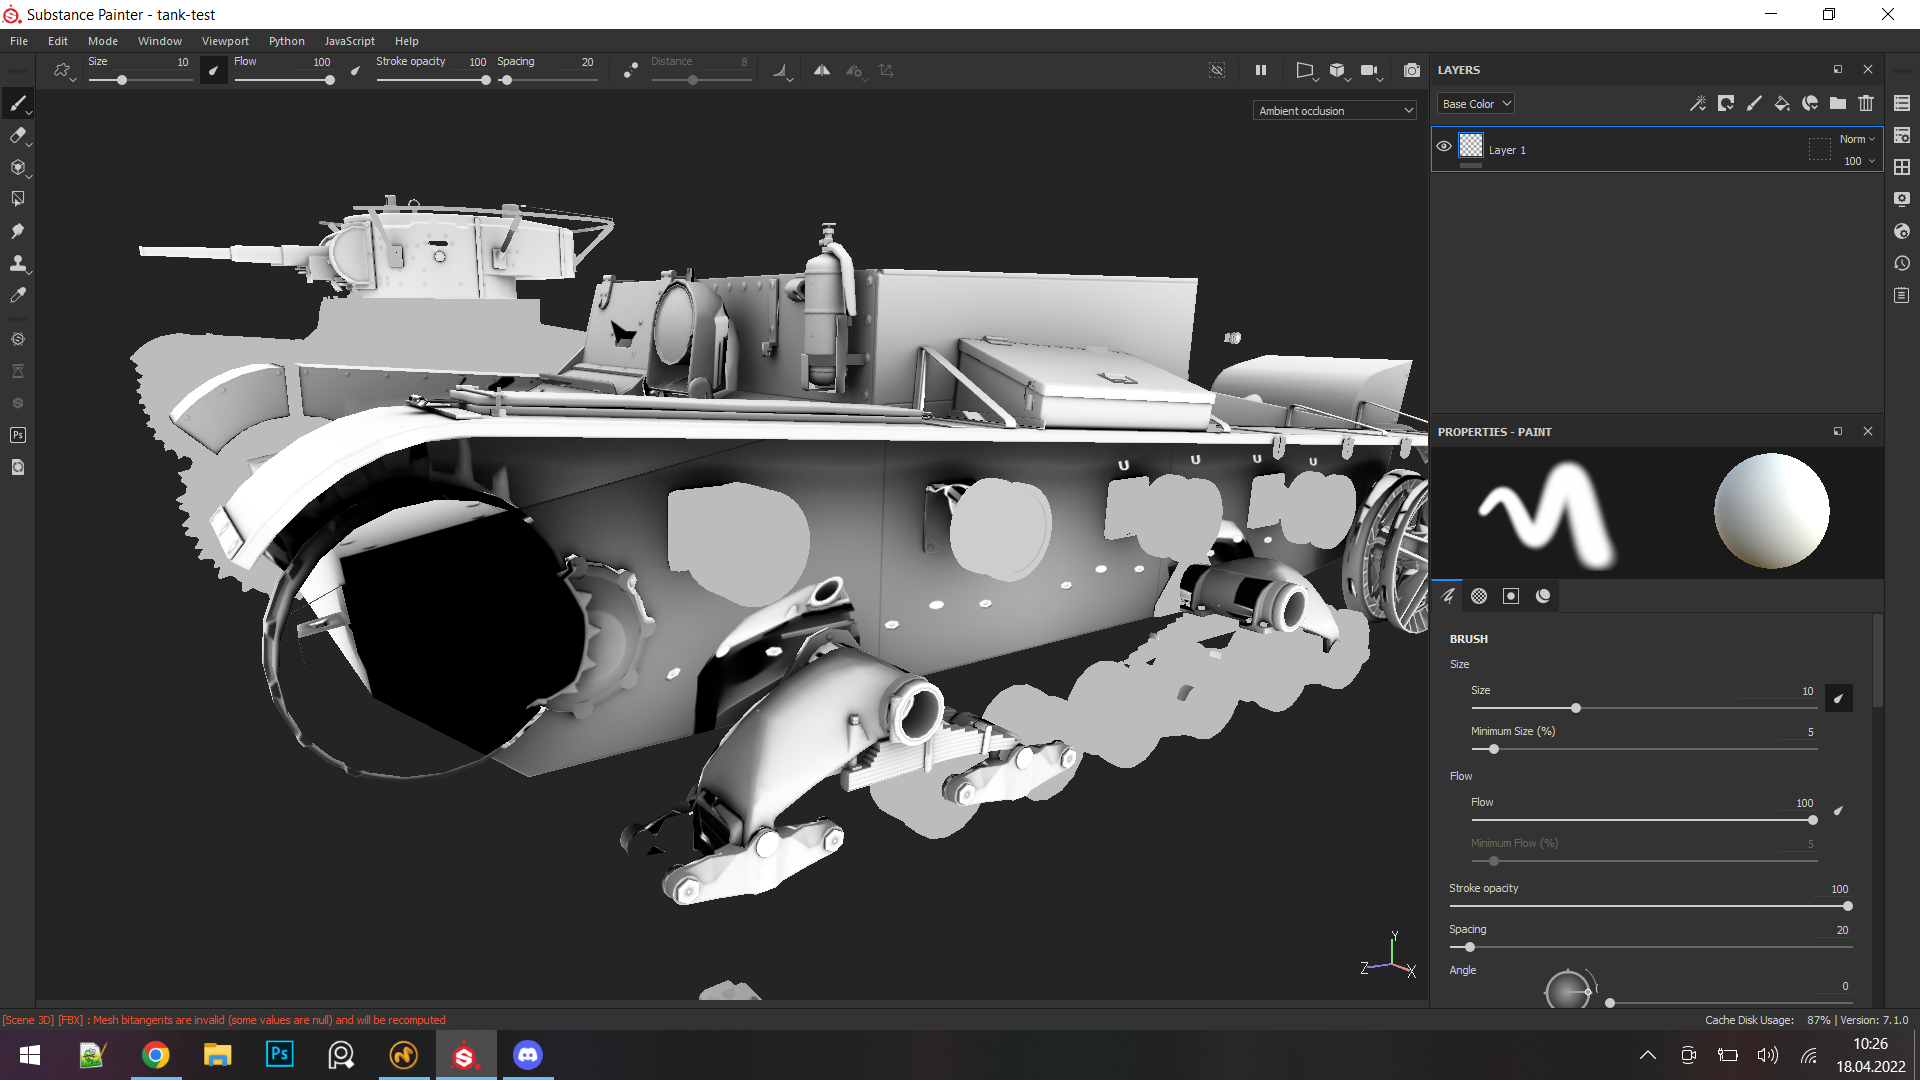Open the Viewport menu
The width and height of the screenshot is (1920, 1080).
pyautogui.click(x=225, y=41)
